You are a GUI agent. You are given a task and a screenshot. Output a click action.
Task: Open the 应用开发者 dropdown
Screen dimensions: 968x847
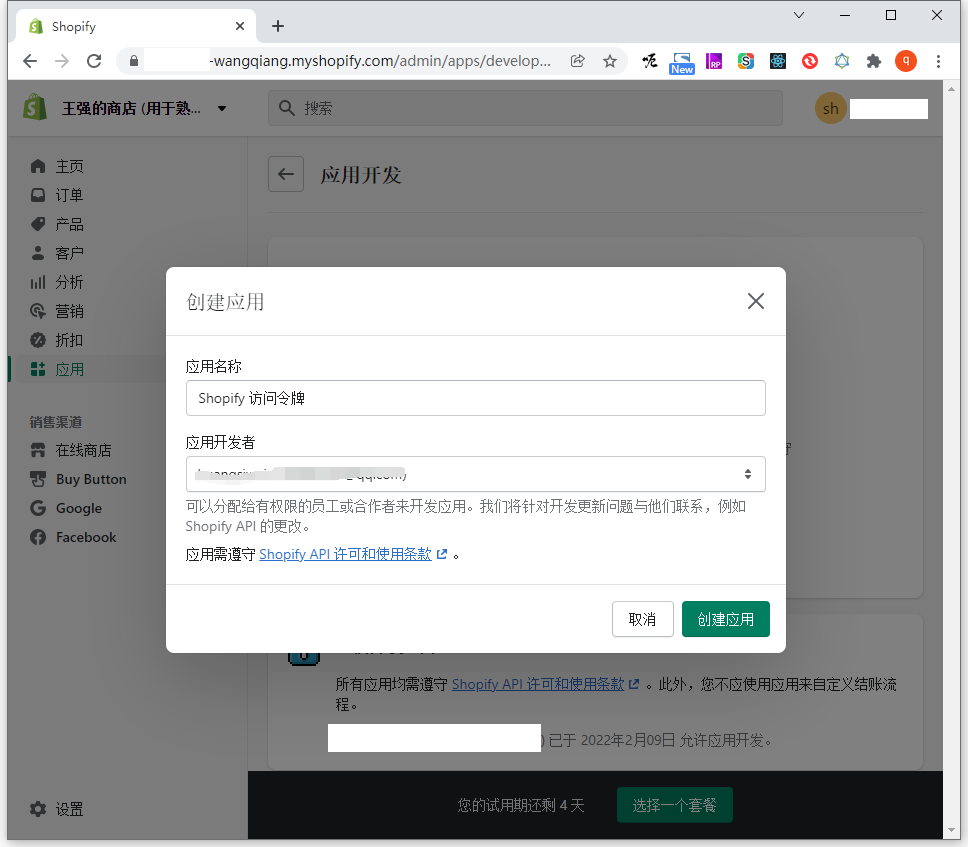(x=475, y=474)
